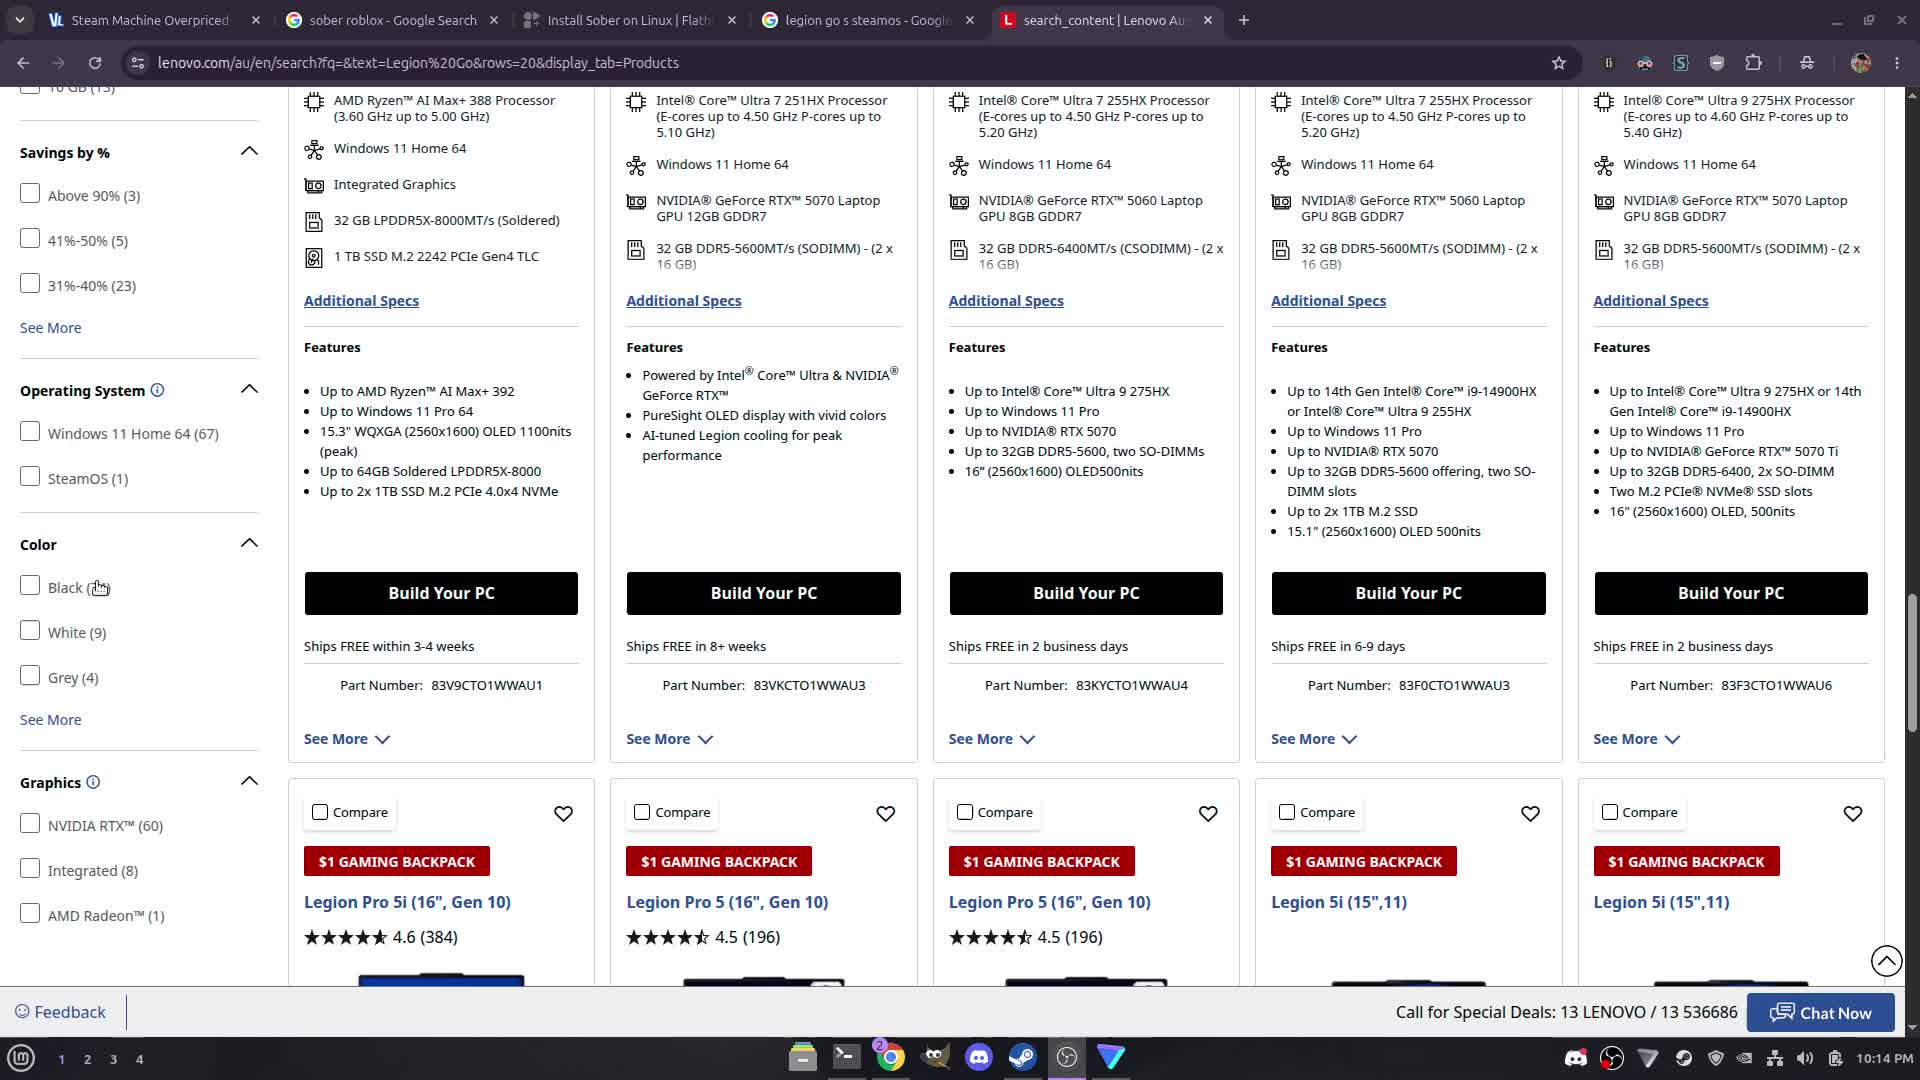Open the tab search dropdown arrow
Viewport: 1920px width, 1080px height.
point(19,20)
